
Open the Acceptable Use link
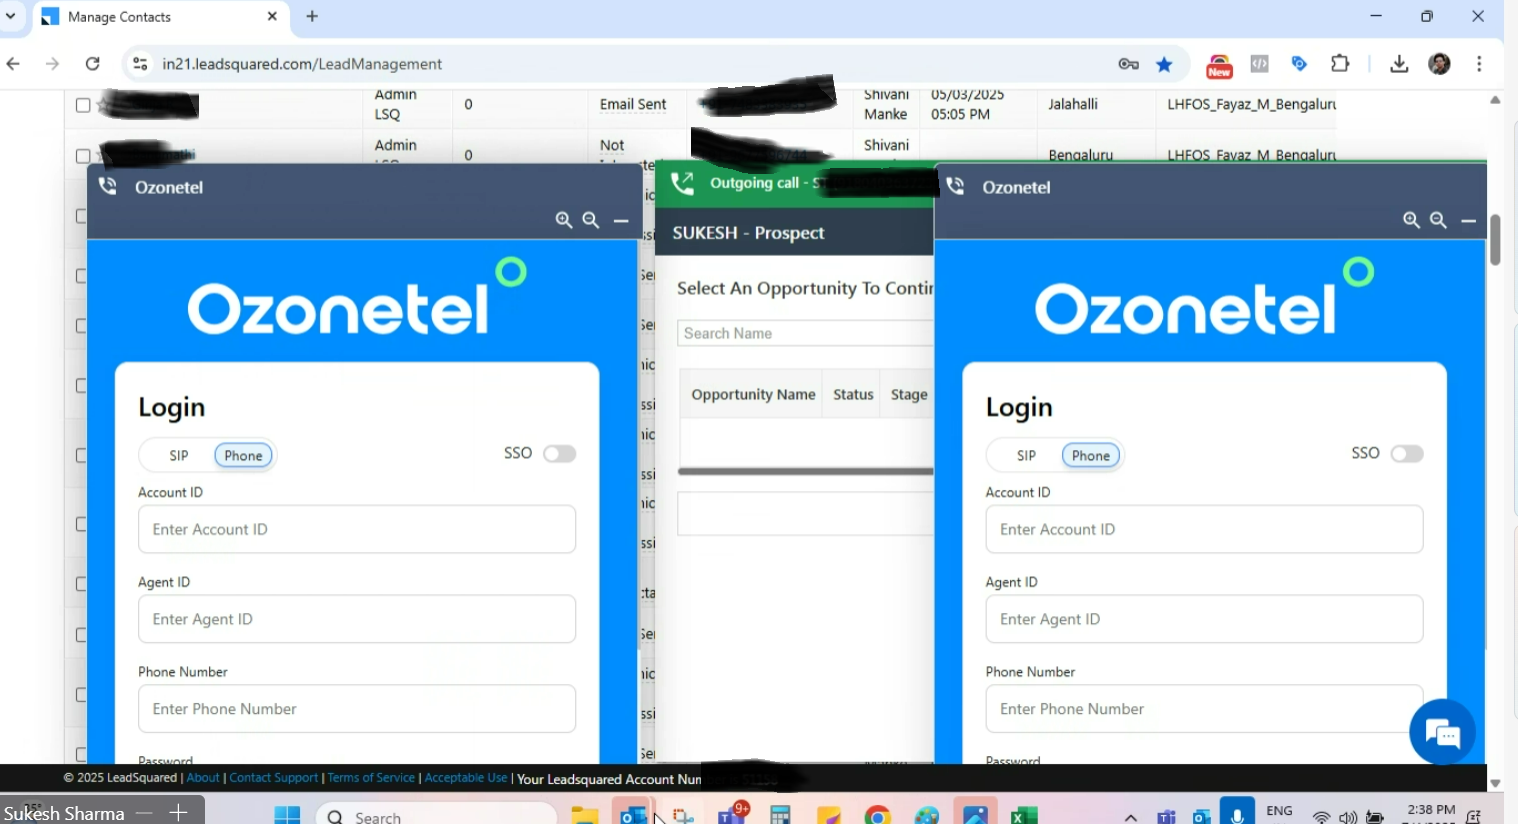click(x=466, y=778)
